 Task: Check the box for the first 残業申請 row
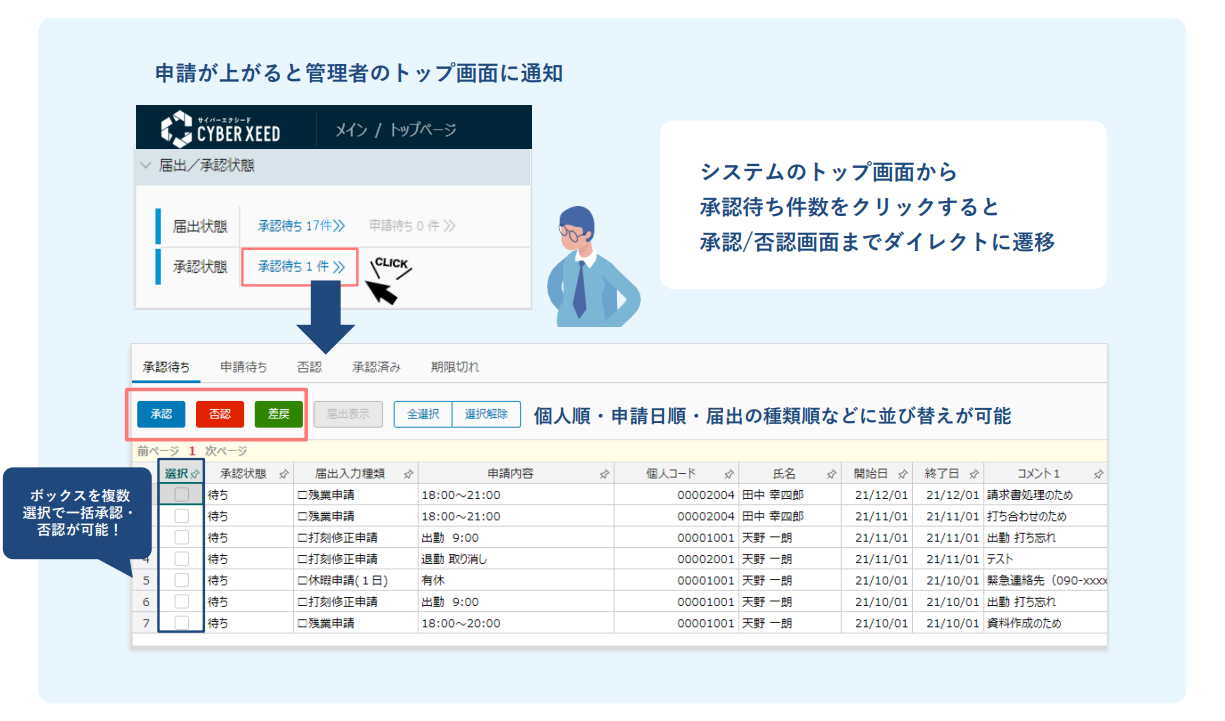[x=181, y=495]
